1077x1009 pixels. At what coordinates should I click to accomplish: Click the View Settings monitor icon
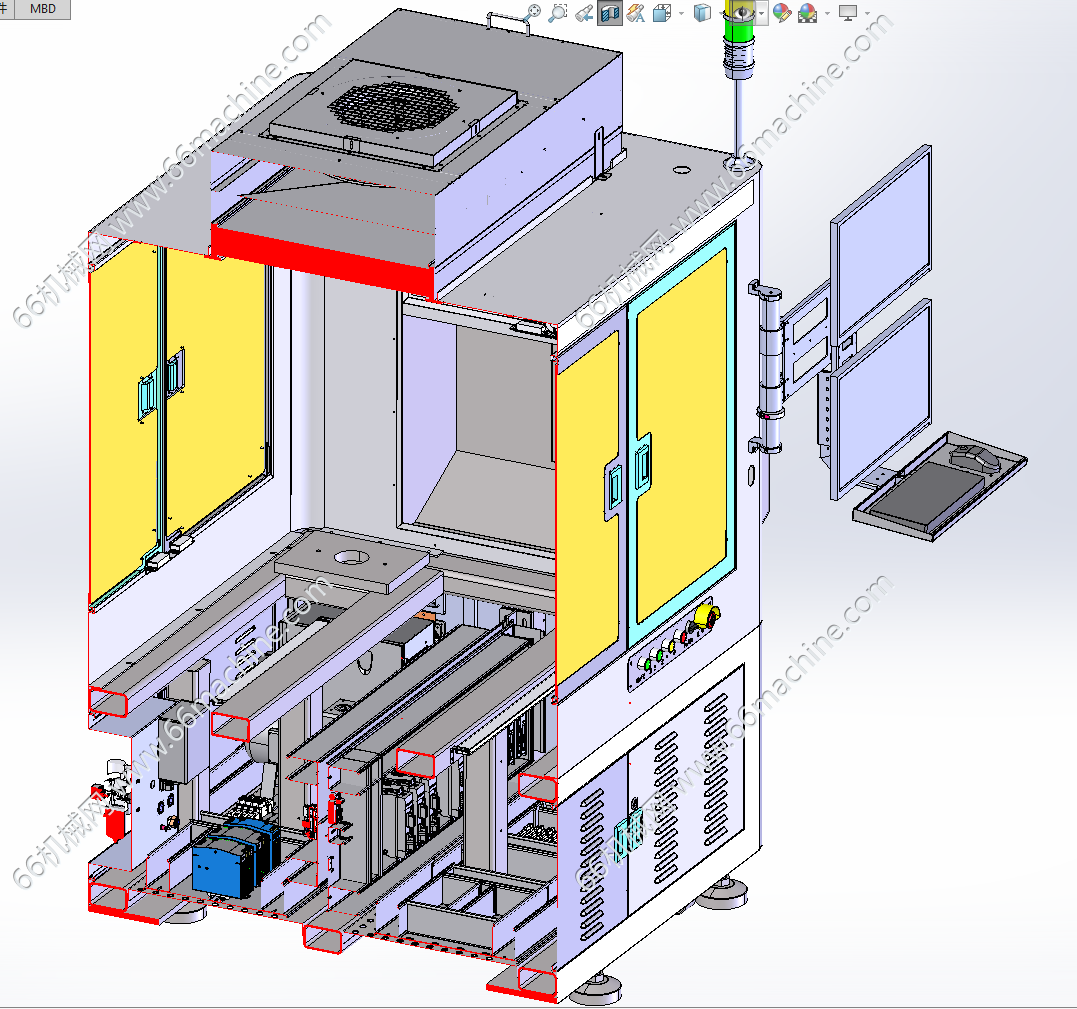click(848, 12)
